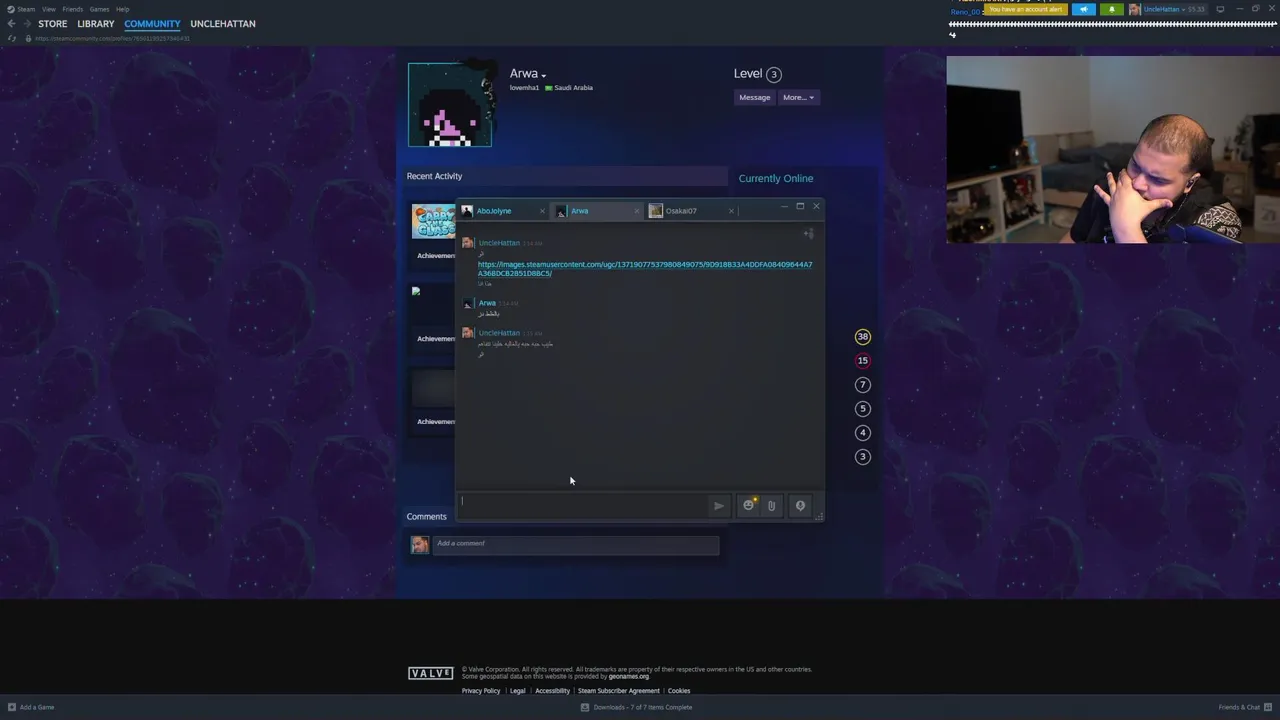Open the Help menu
The image size is (1280, 720).
(122, 9)
